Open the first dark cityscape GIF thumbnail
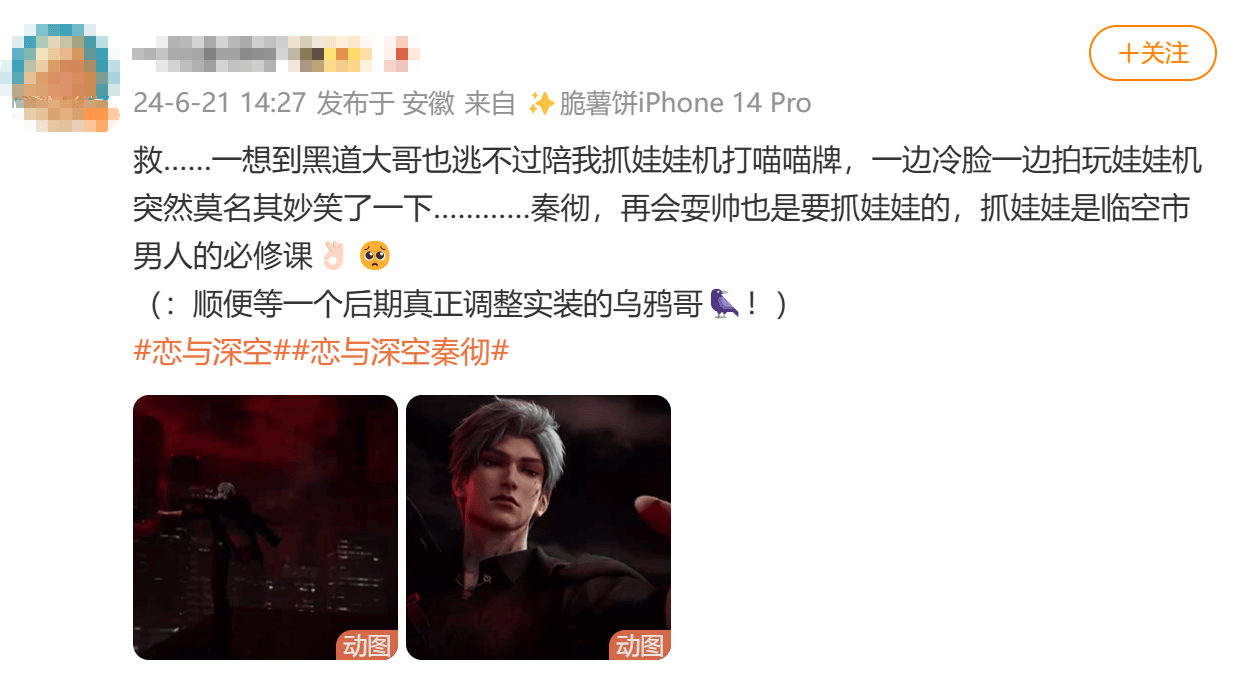1243x699 pixels. [x=265, y=527]
